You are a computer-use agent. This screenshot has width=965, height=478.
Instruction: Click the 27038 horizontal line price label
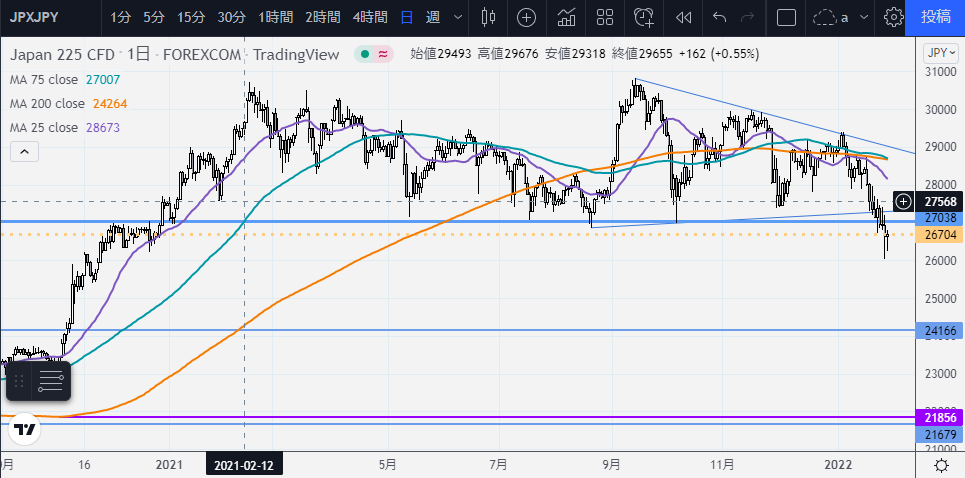point(940,217)
